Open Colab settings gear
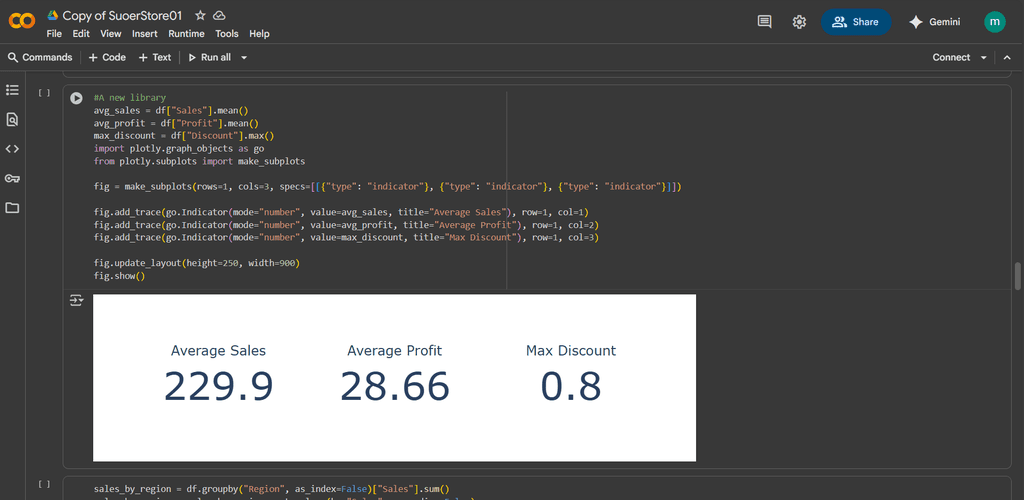The image size is (1024, 500). 799,22
